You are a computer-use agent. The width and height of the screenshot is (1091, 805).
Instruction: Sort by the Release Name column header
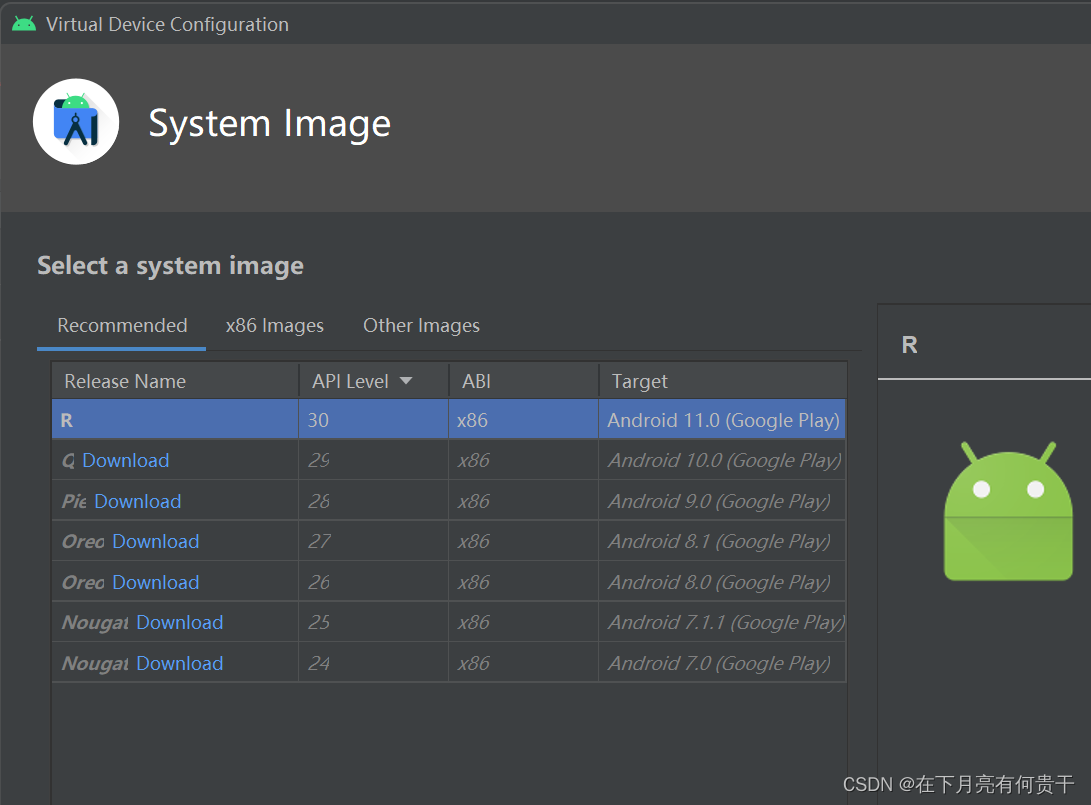click(175, 381)
